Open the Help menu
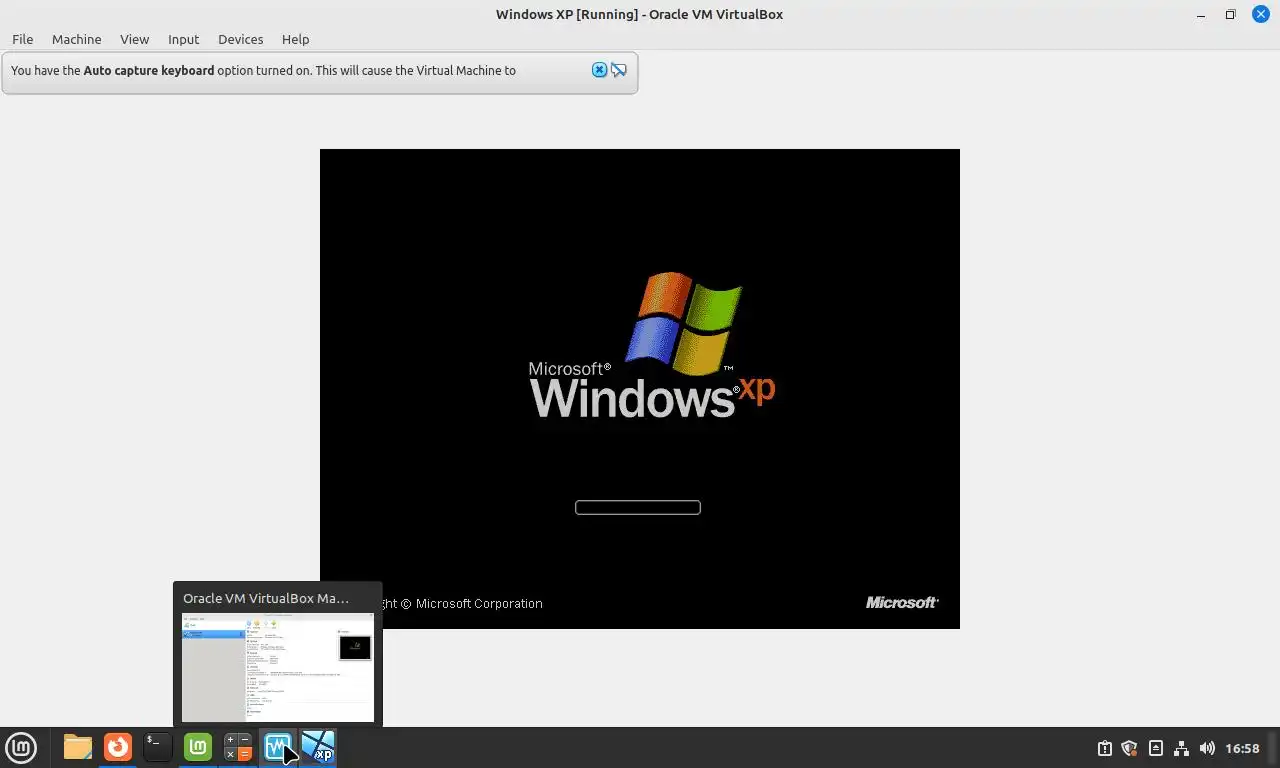Screen dimensions: 1280x768 coord(295,39)
